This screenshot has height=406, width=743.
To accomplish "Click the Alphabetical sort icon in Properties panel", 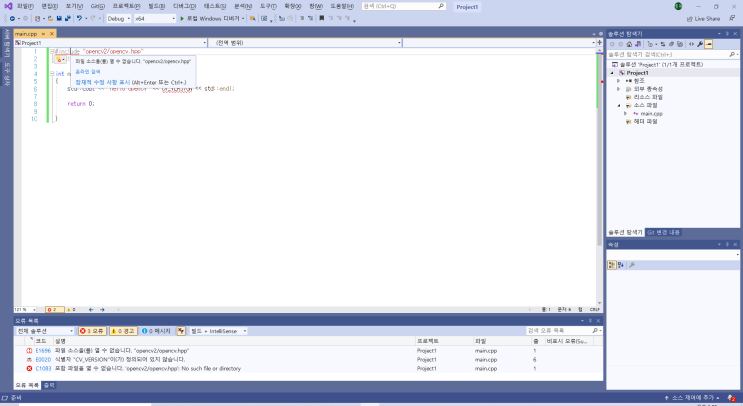I will 621,265.
